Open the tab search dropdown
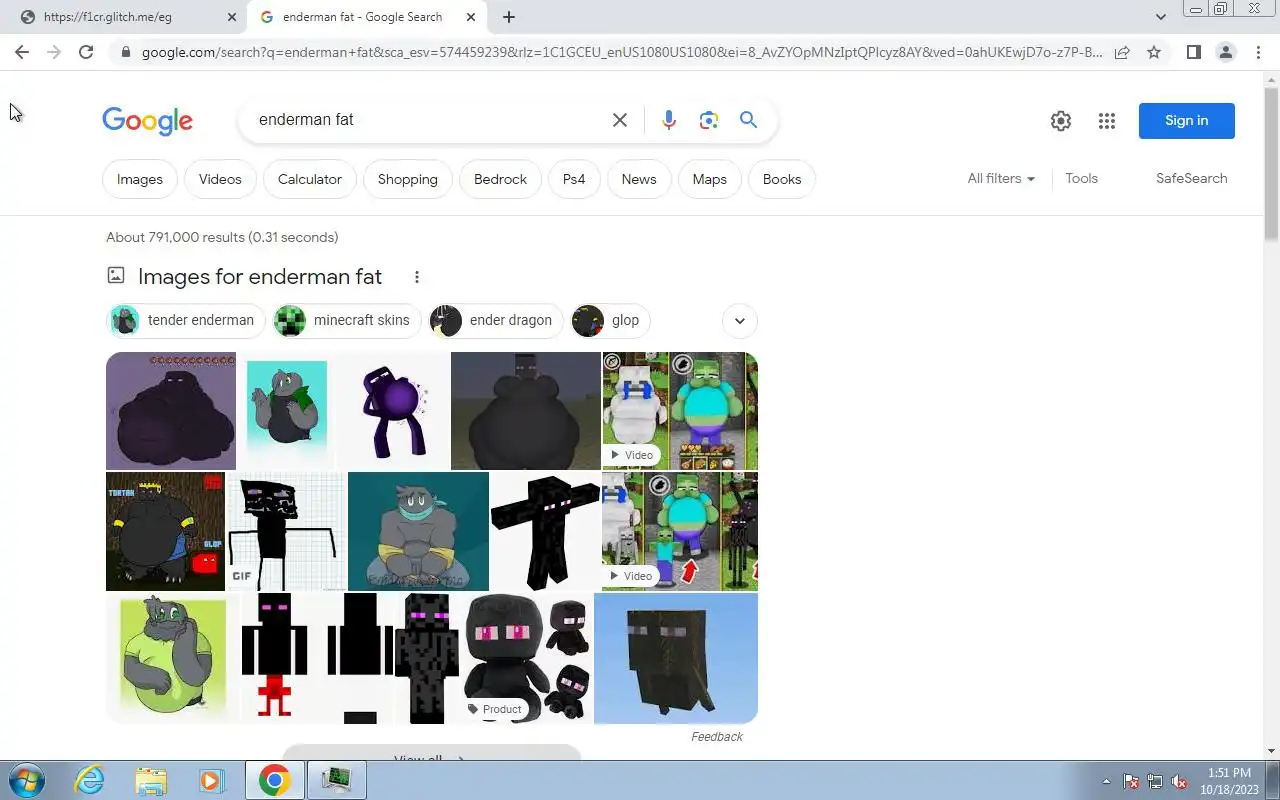1280x800 pixels. tap(1160, 17)
